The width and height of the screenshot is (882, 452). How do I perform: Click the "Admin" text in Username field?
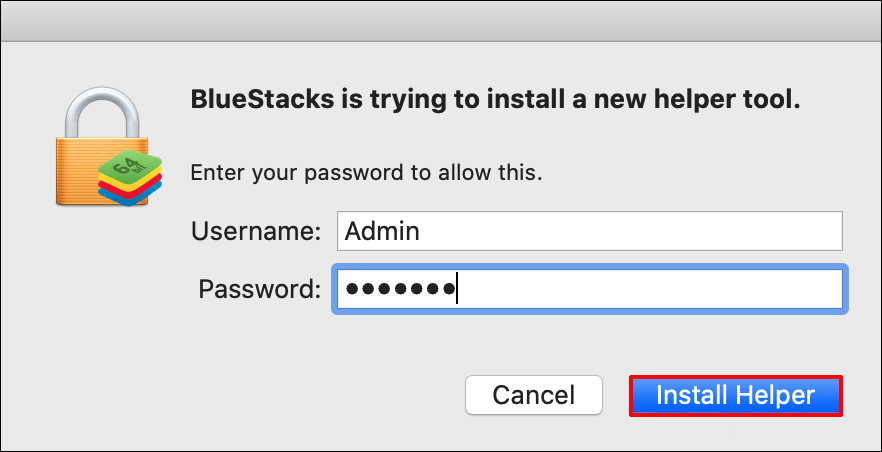point(381,231)
